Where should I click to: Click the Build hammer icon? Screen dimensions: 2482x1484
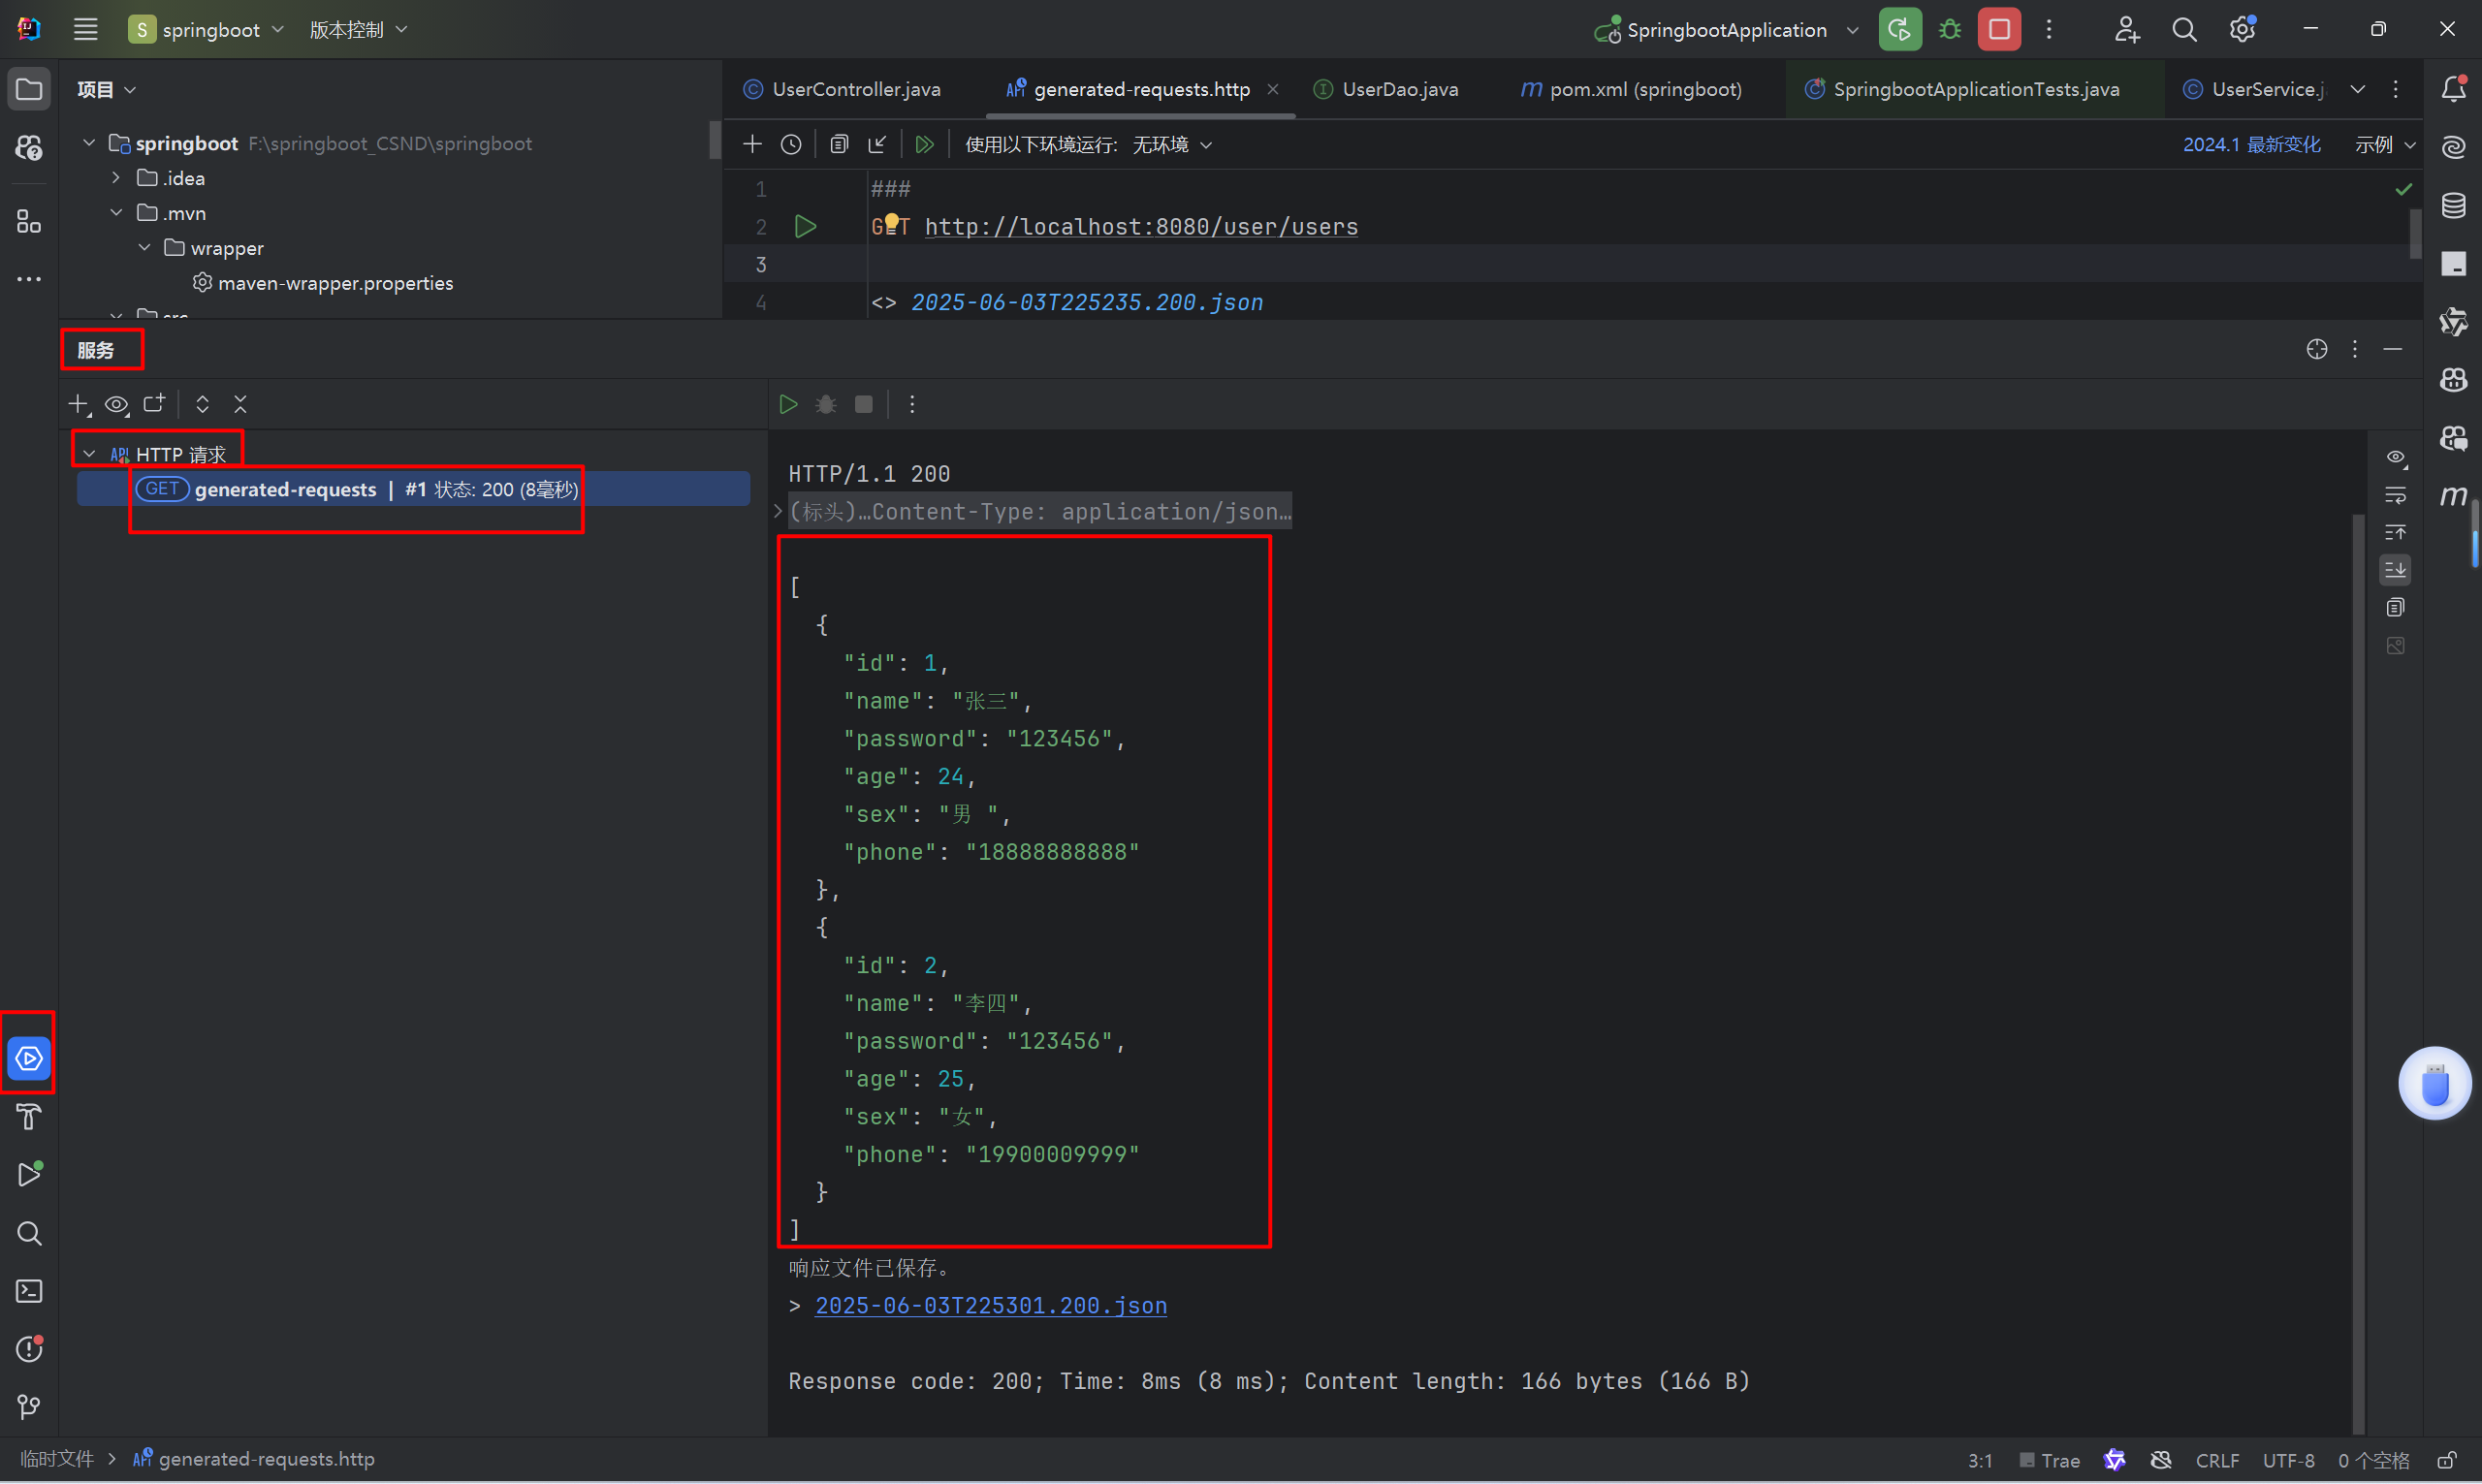[x=29, y=1116]
